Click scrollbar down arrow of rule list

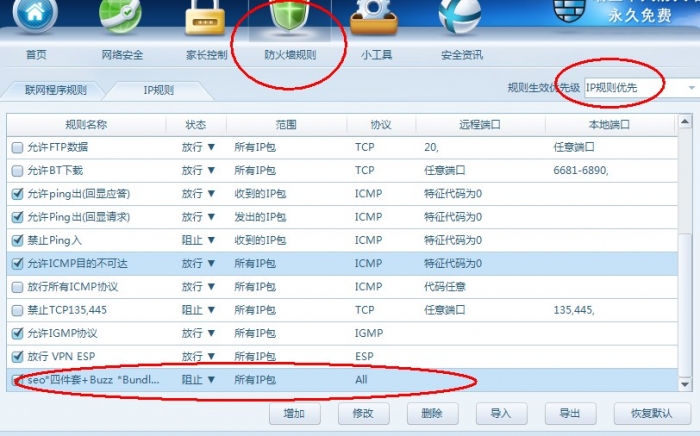(685, 384)
